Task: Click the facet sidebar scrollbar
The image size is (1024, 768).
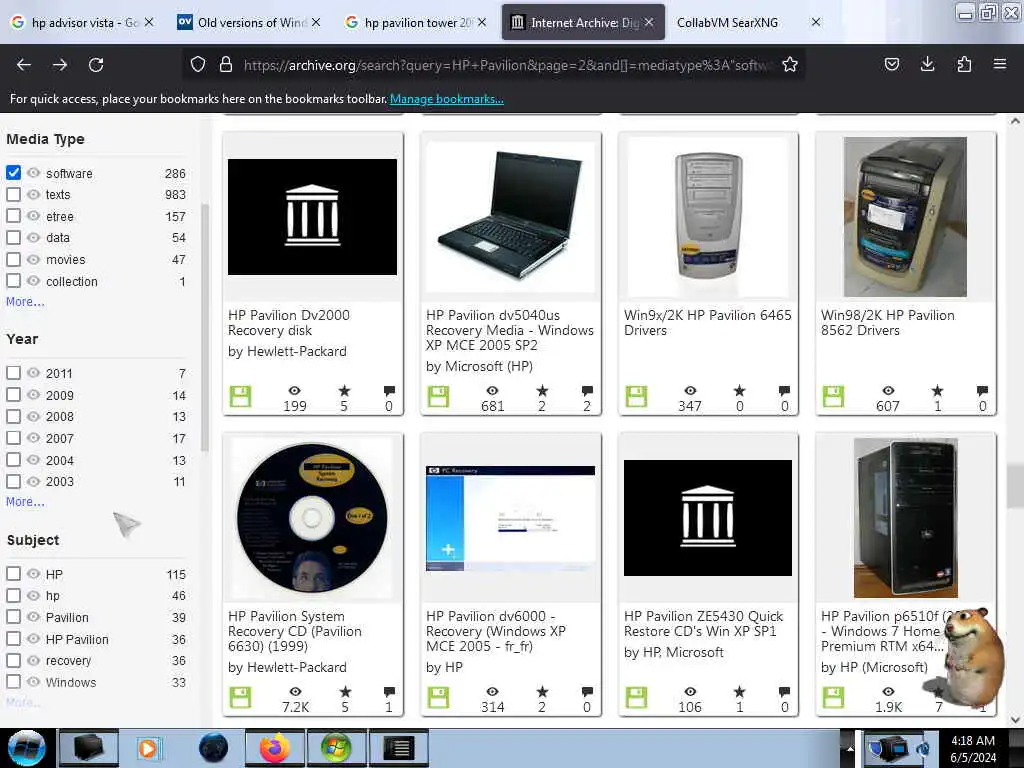Action: [x=204, y=327]
